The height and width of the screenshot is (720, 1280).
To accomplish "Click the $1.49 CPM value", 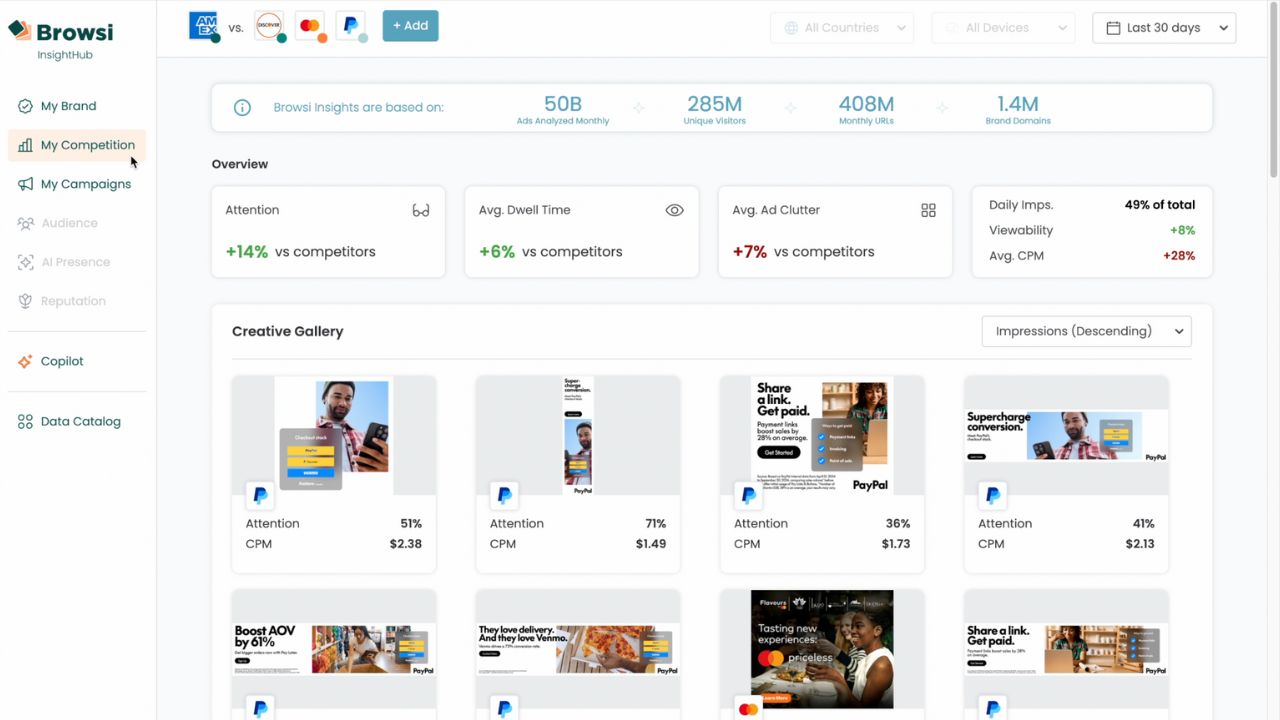I will pos(651,544).
